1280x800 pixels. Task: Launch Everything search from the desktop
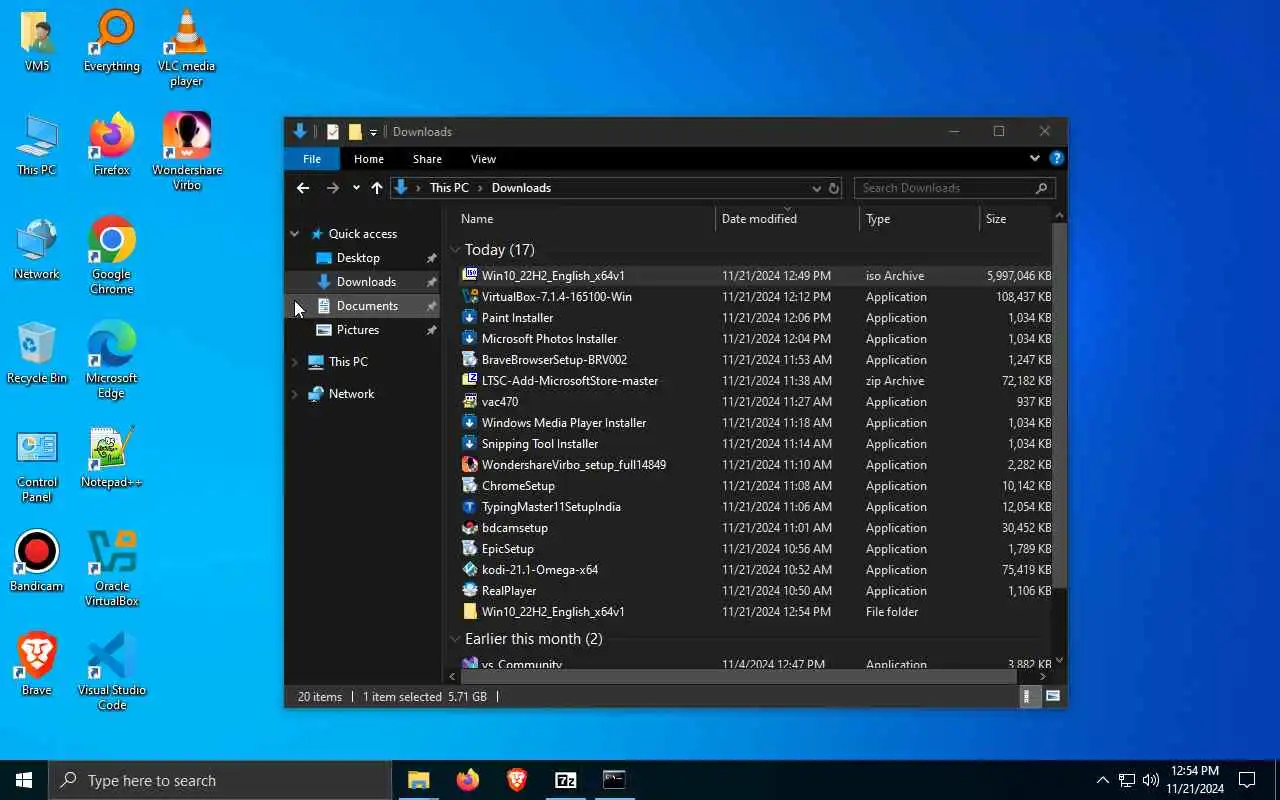pos(111,42)
